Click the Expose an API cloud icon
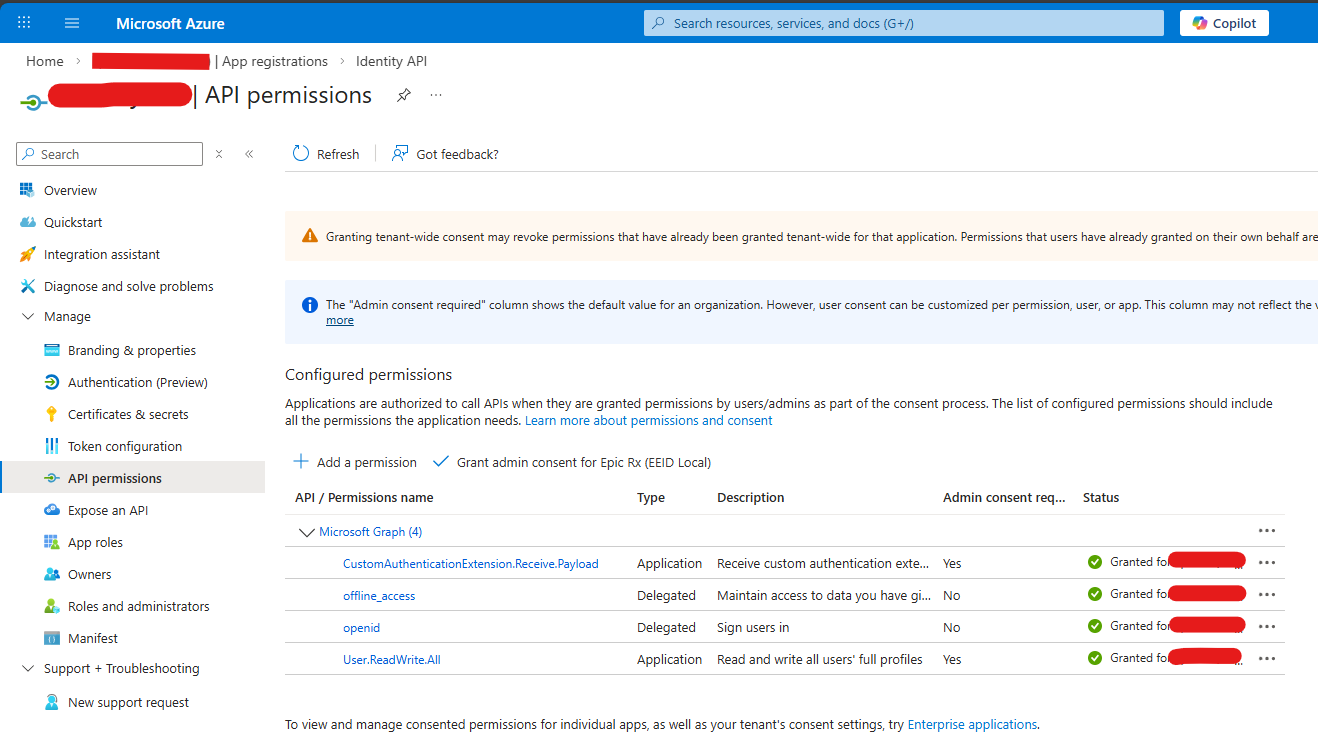Viewport: 1318px width, 751px height. coord(51,510)
